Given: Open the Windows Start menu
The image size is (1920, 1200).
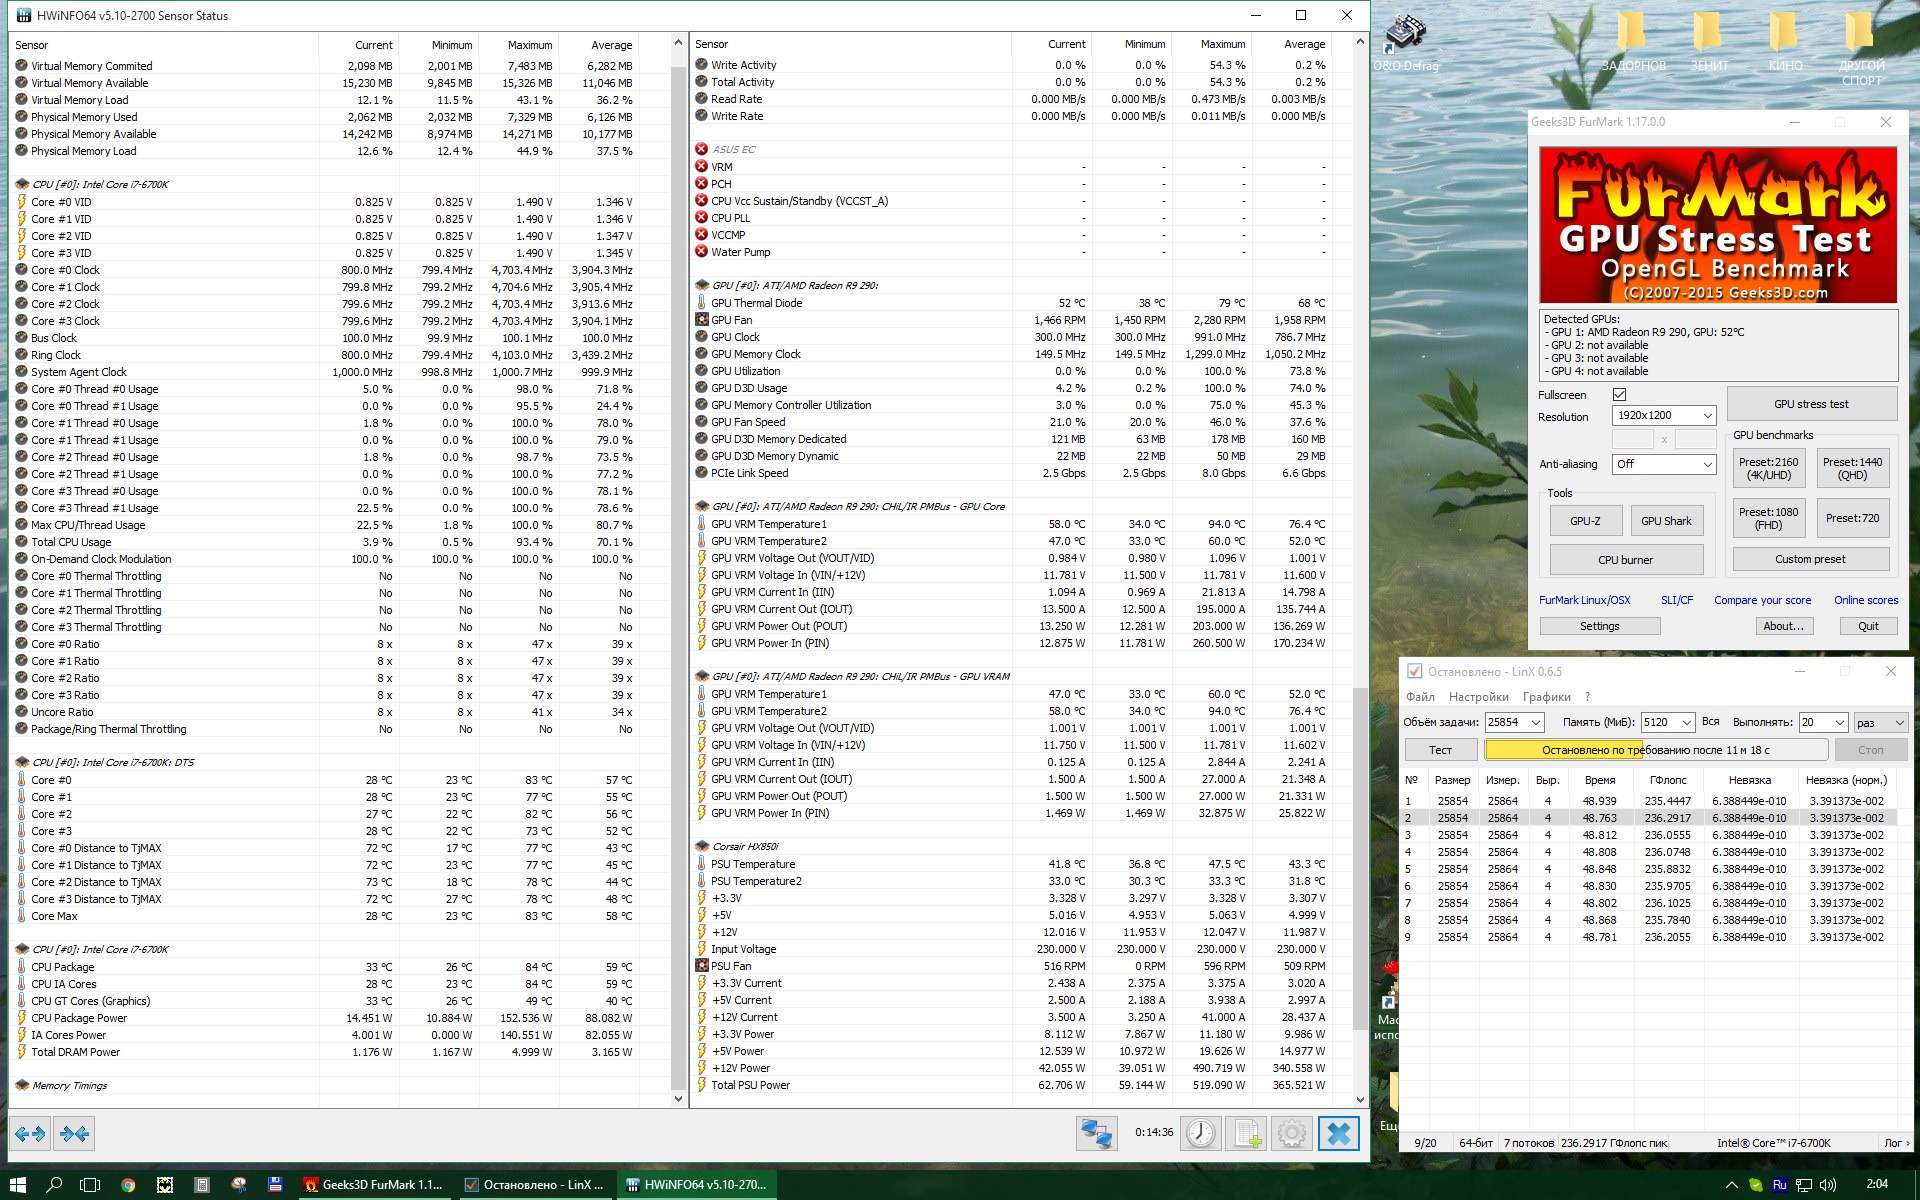Looking at the screenshot, I should coord(18,1185).
